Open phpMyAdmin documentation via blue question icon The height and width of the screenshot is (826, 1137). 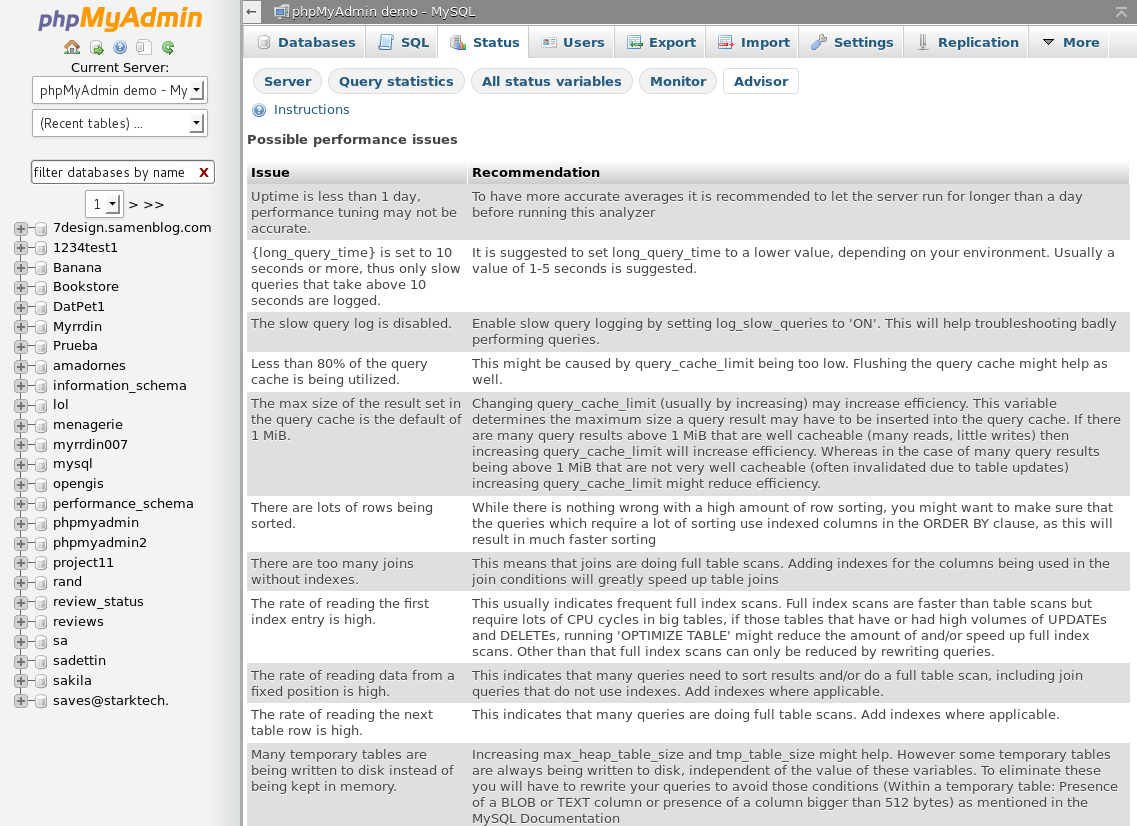pyautogui.click(x=120, y=47)
